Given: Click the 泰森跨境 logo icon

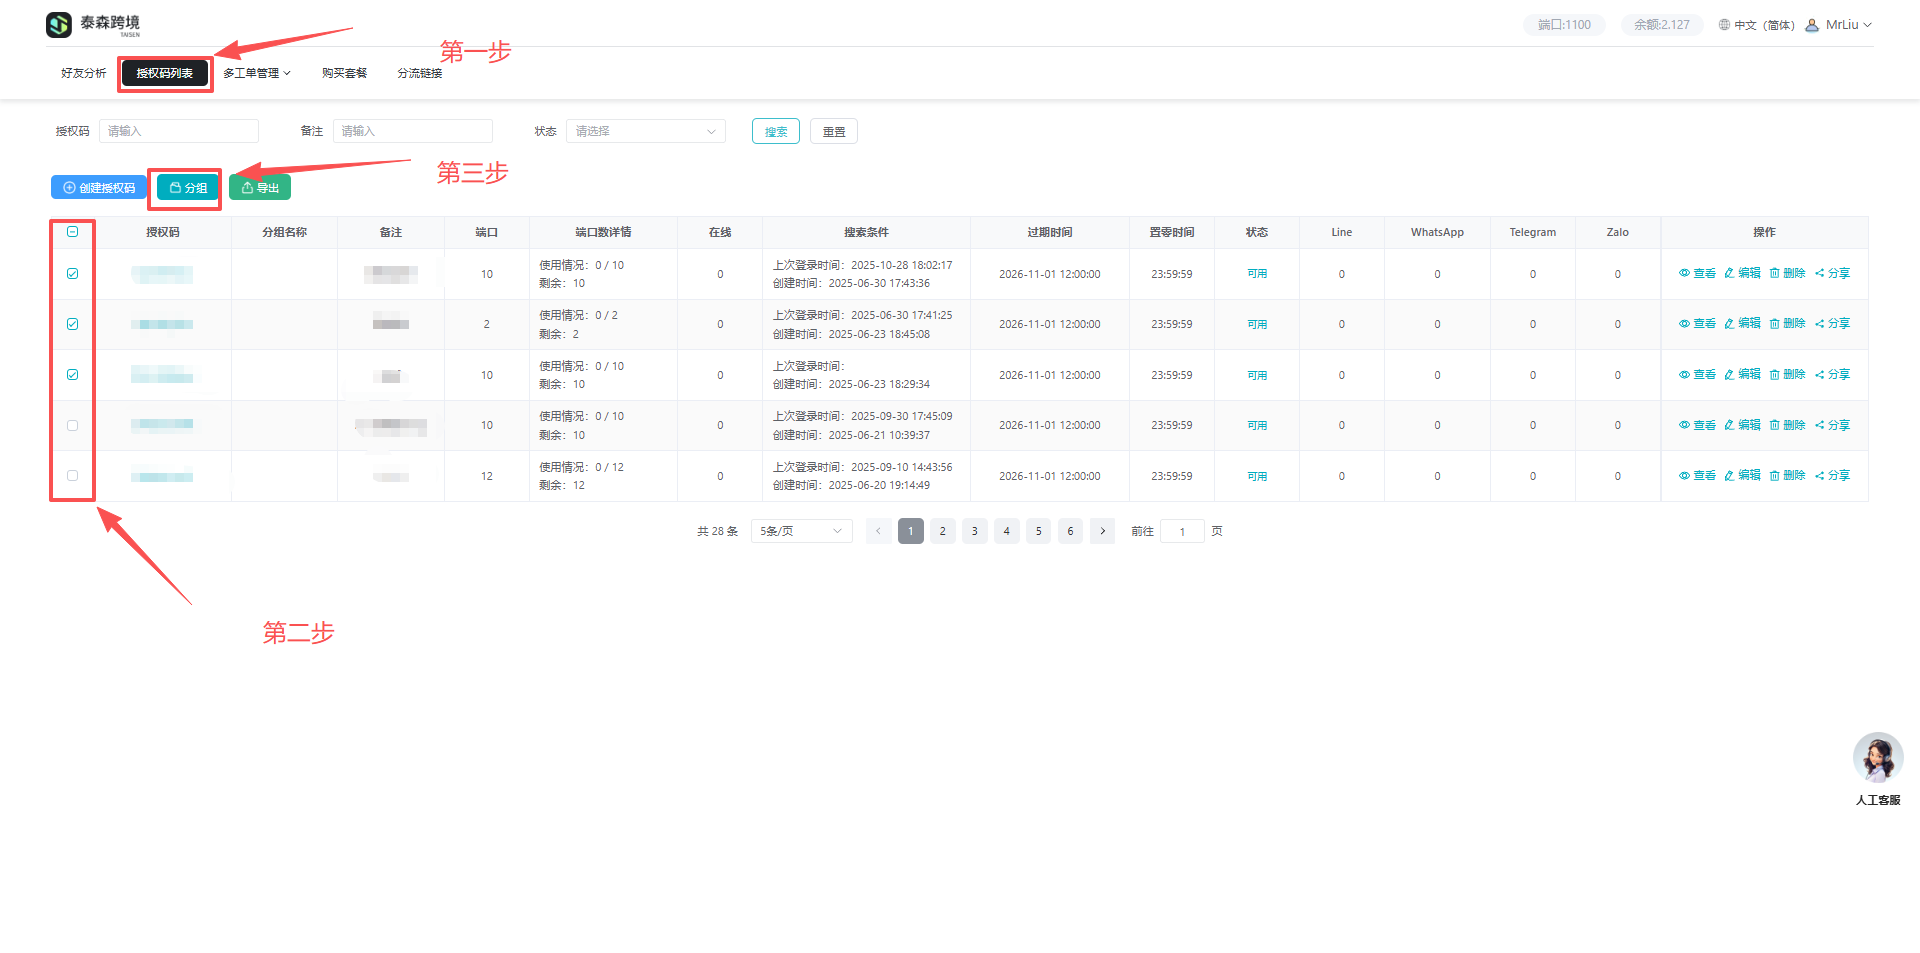Looking at the screenshot, I should pyautogui.click(x=59, y=25).
